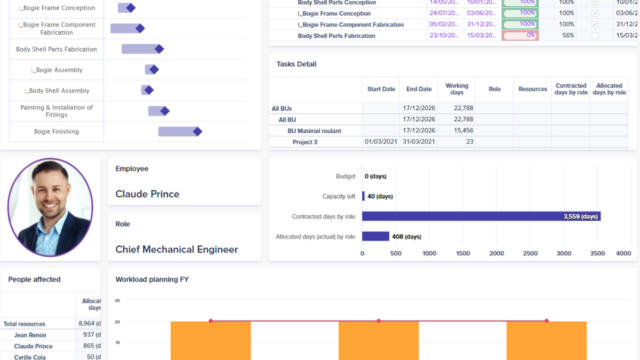This screenshot has width=640, height=360.
Task: Select the Body Shell Parts Fabrication table row name
Action: point(336,36)
